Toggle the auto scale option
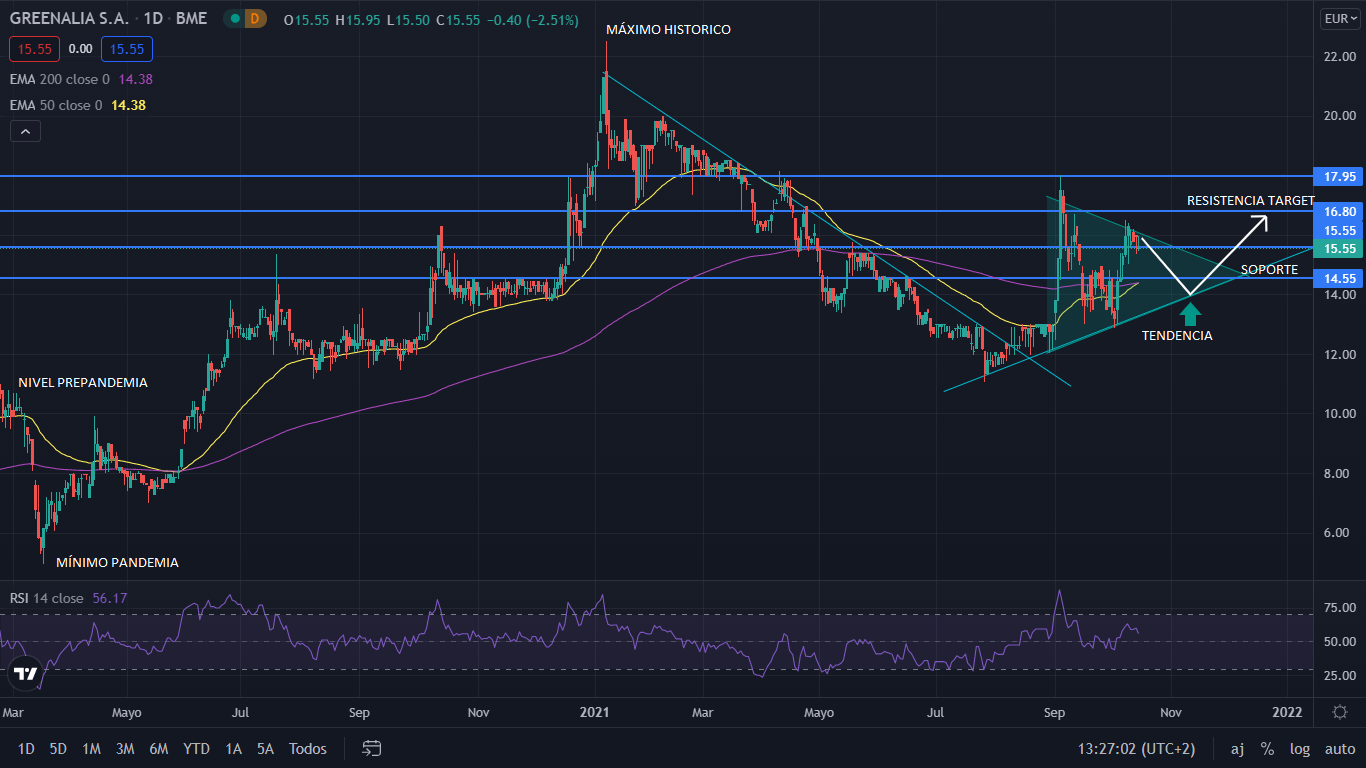1366x768 pixels. pyautogui.click(x=1340, y=748)
